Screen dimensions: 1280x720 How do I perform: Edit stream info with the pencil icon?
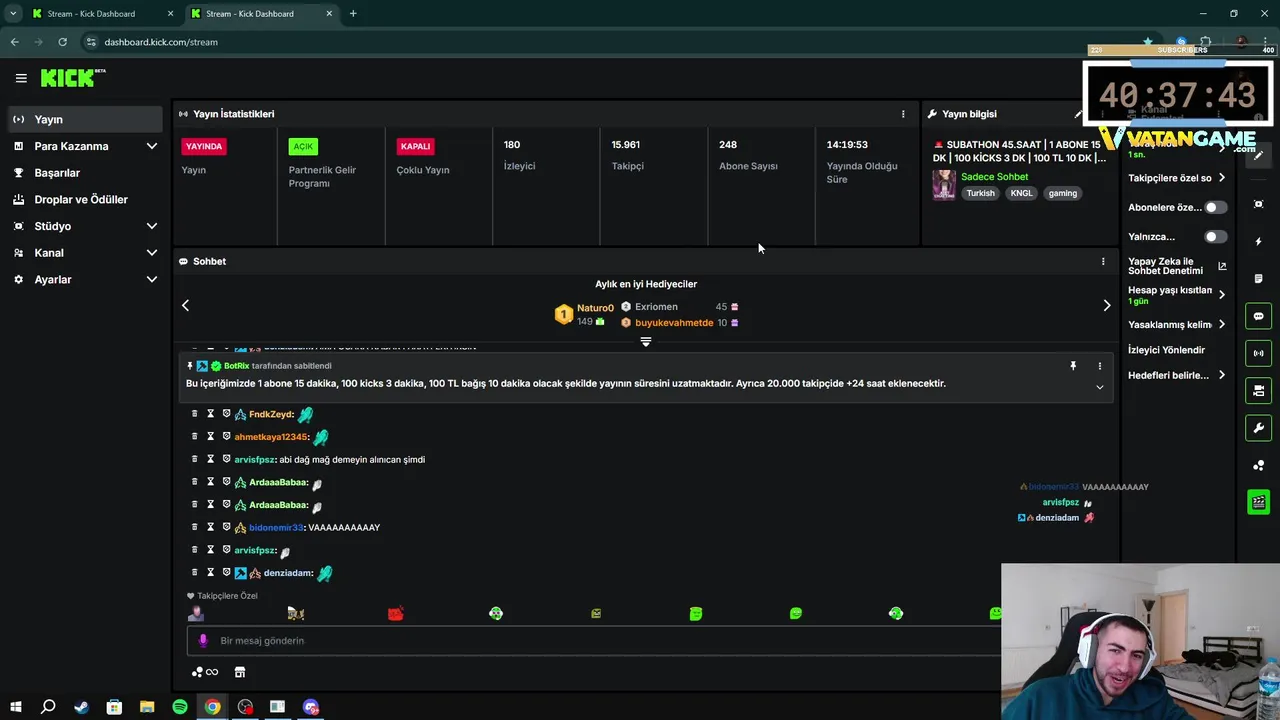point(1078,114)
